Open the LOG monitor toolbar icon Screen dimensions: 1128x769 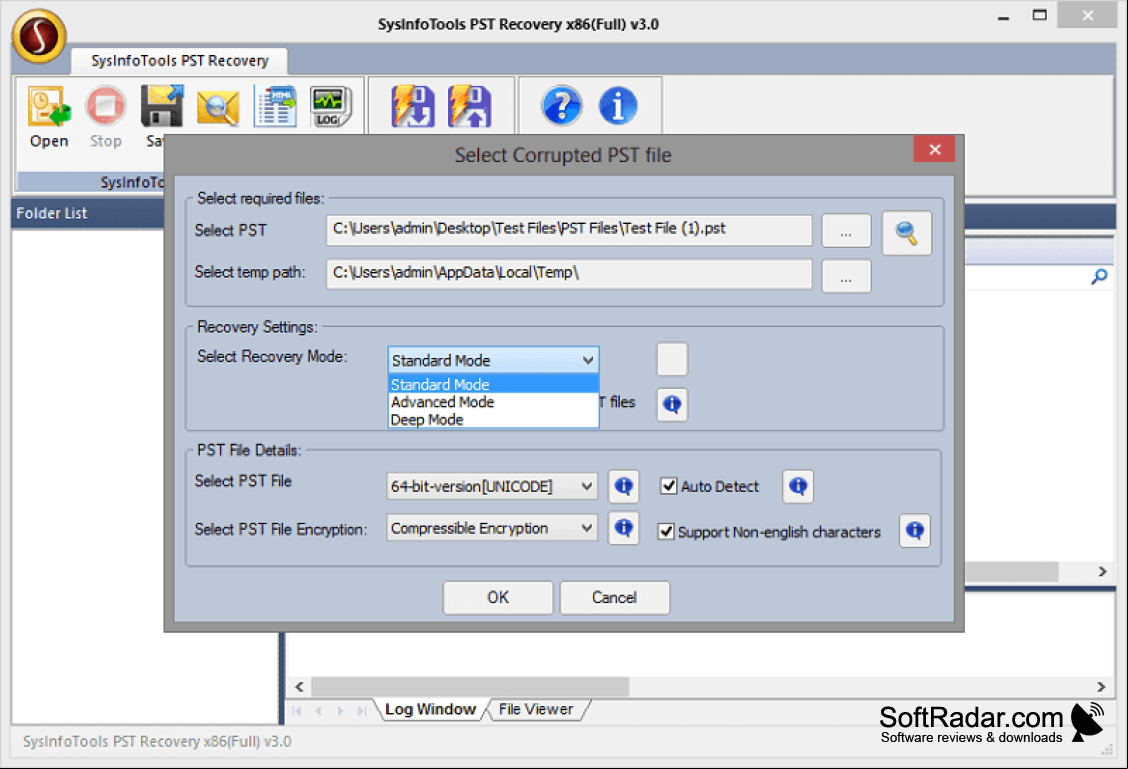point(331,106)
